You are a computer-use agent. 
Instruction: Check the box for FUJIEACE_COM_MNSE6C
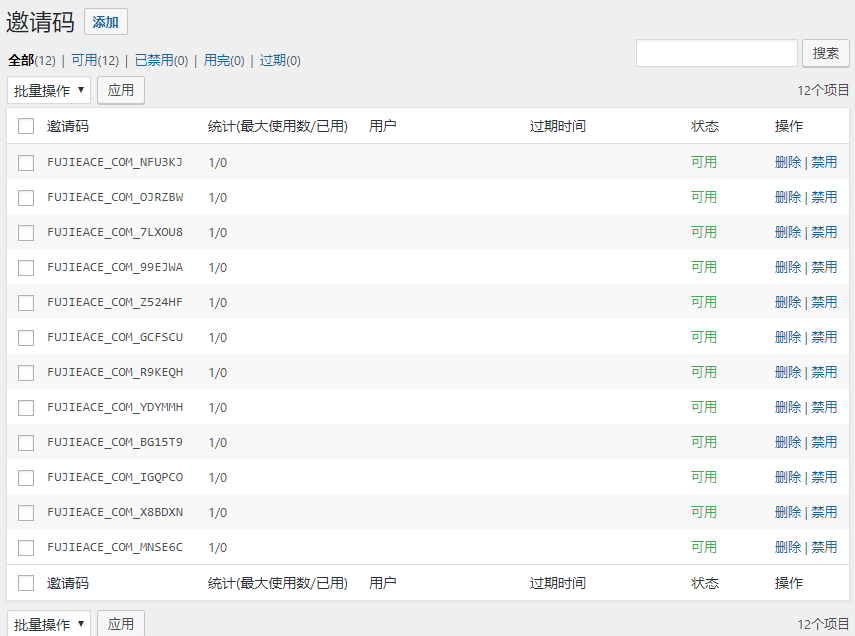(x=26, y=547)
